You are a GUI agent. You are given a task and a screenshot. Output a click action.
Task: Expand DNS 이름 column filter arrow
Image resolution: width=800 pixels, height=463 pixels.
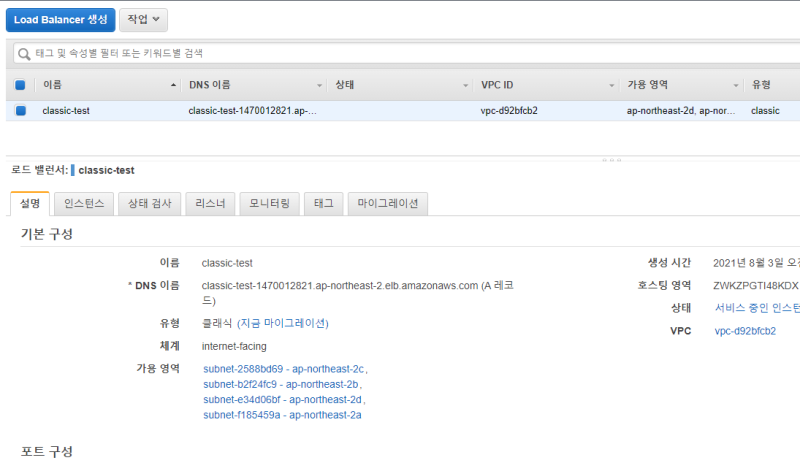(x=320, y=85)
